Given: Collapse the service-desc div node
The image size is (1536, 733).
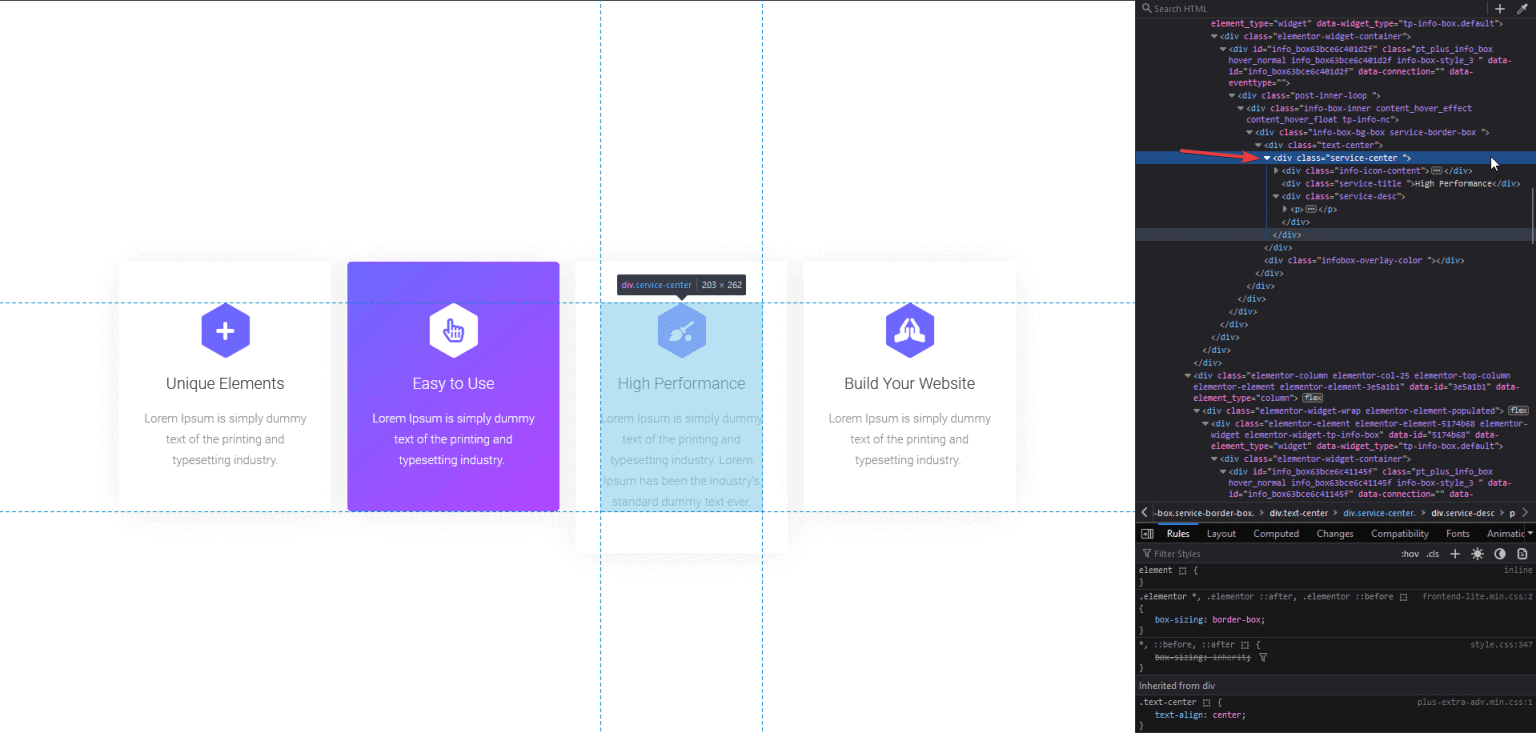Looking at the screenshot, I should click(x=1276, y=197).
